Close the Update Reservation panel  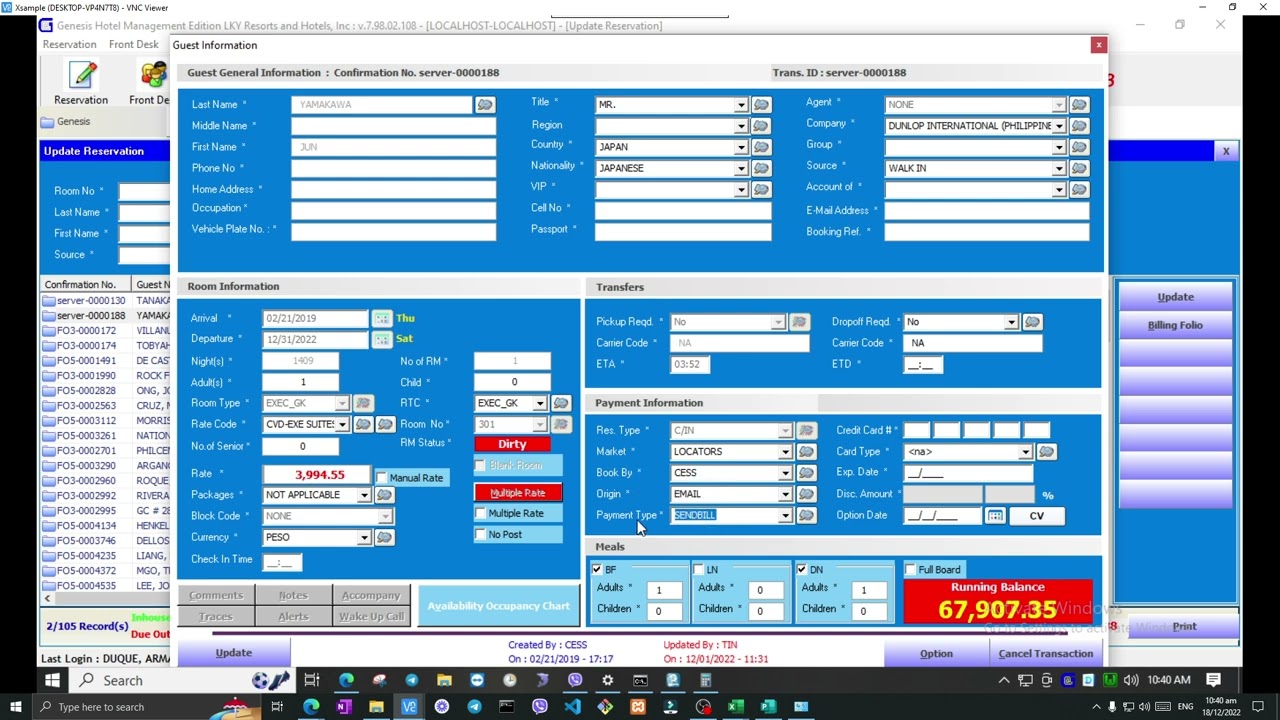[x=1226, y=151]
